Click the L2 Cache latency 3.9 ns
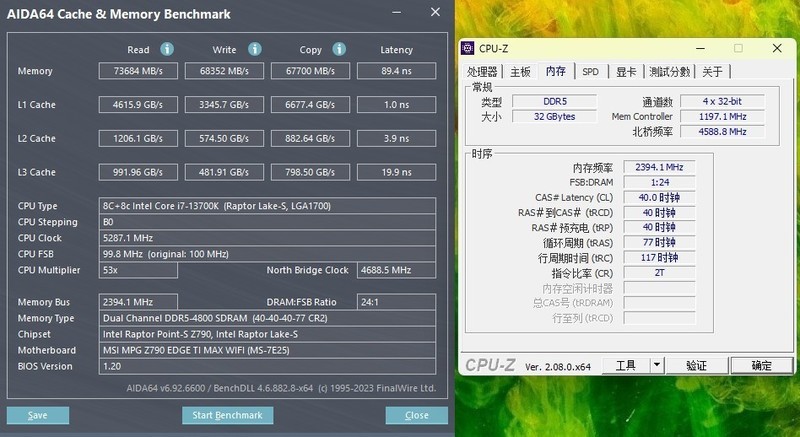 396,138
